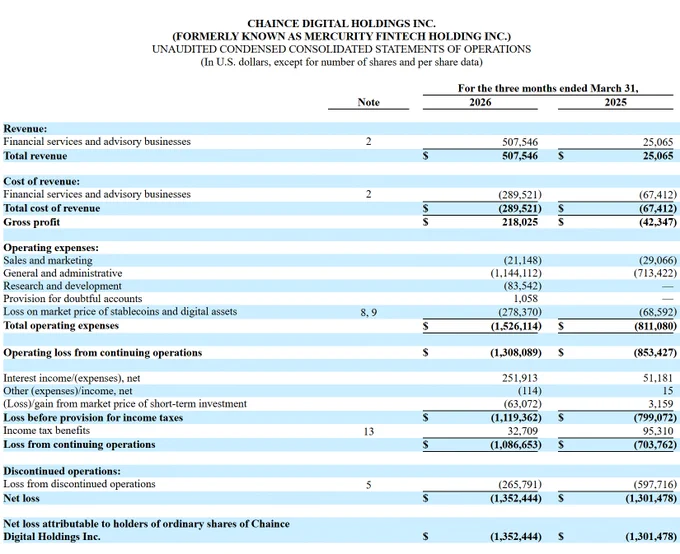Screen dimensions: 680x554
Task: Select other expenses value (114)
Action: 530,391
